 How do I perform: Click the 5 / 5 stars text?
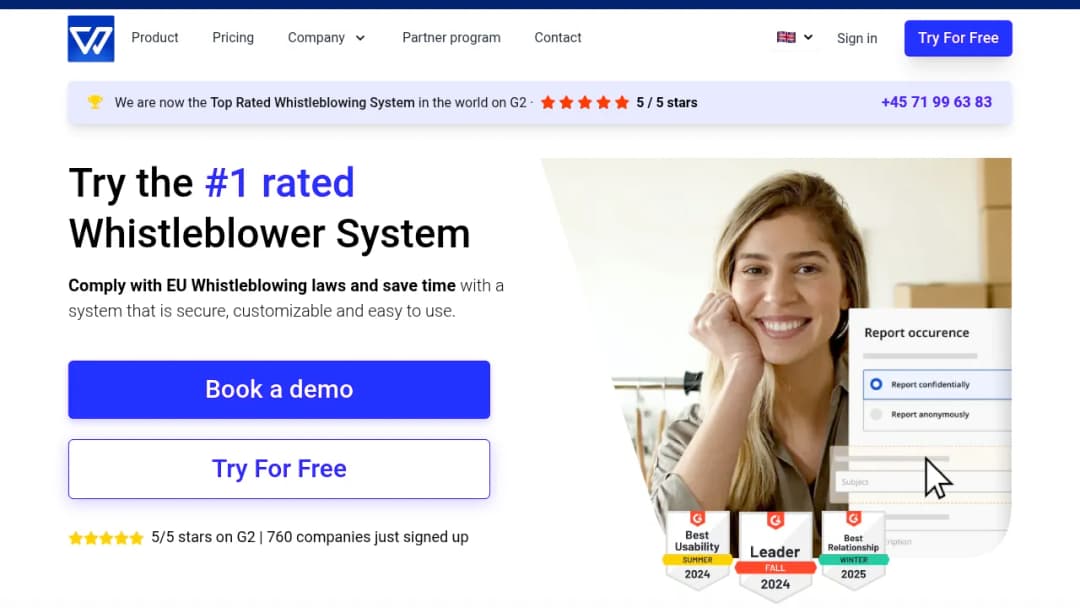tap(667, 103)
